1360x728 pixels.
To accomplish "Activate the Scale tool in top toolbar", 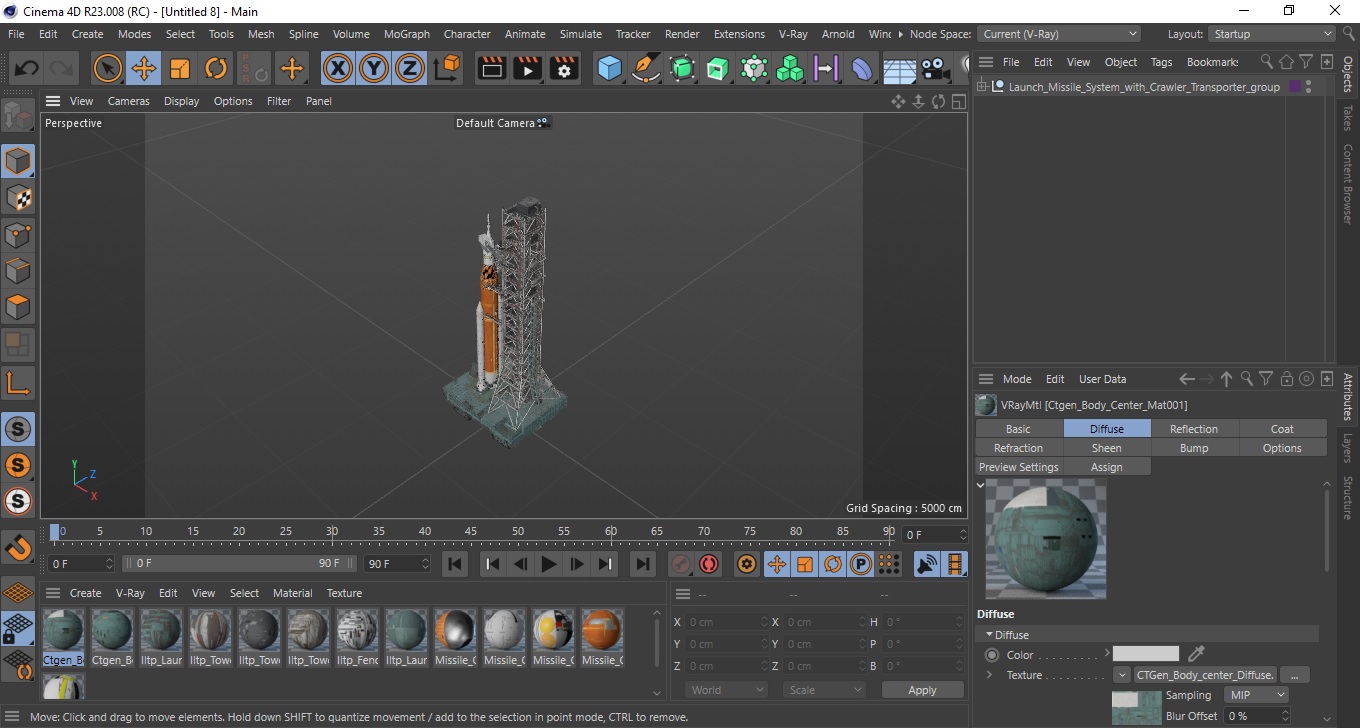I will pyautogui.click(x=180, y=68).
